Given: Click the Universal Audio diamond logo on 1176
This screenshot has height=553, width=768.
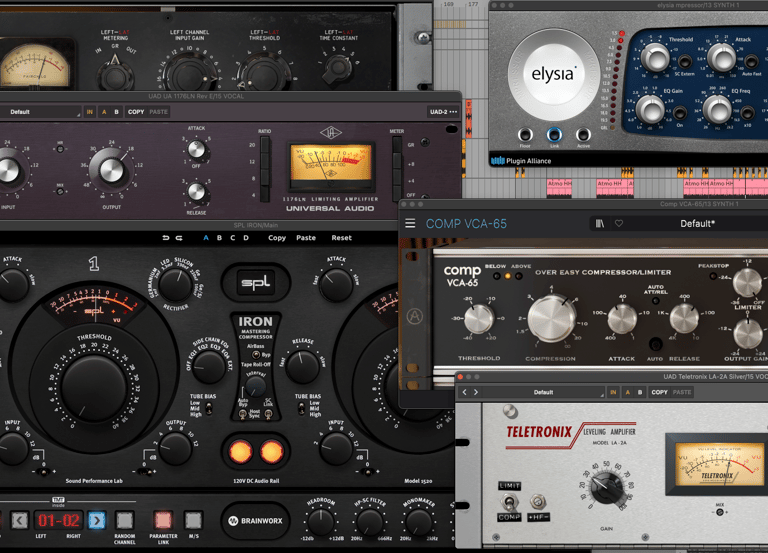Looking at the screenshot, I should click(x=331, y=133).
